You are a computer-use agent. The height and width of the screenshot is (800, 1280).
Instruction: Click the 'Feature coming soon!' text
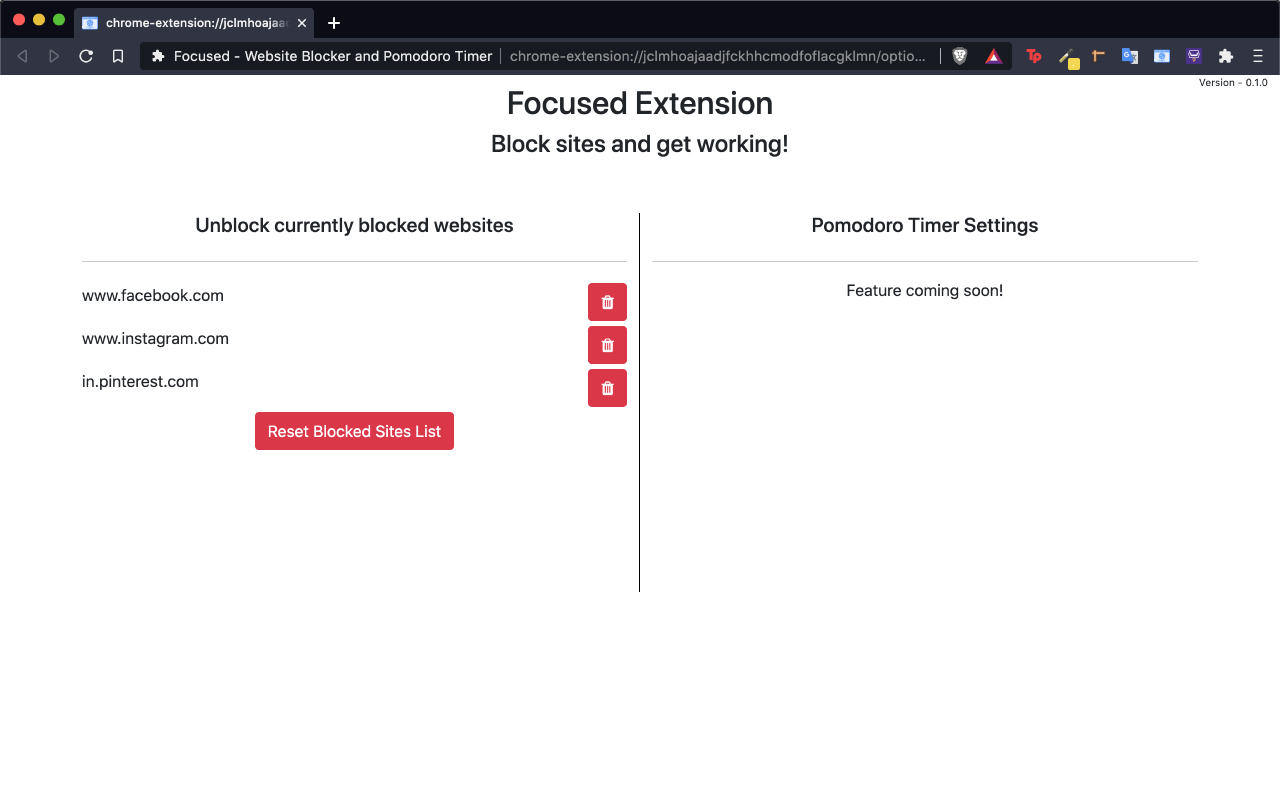pos(925,291)
